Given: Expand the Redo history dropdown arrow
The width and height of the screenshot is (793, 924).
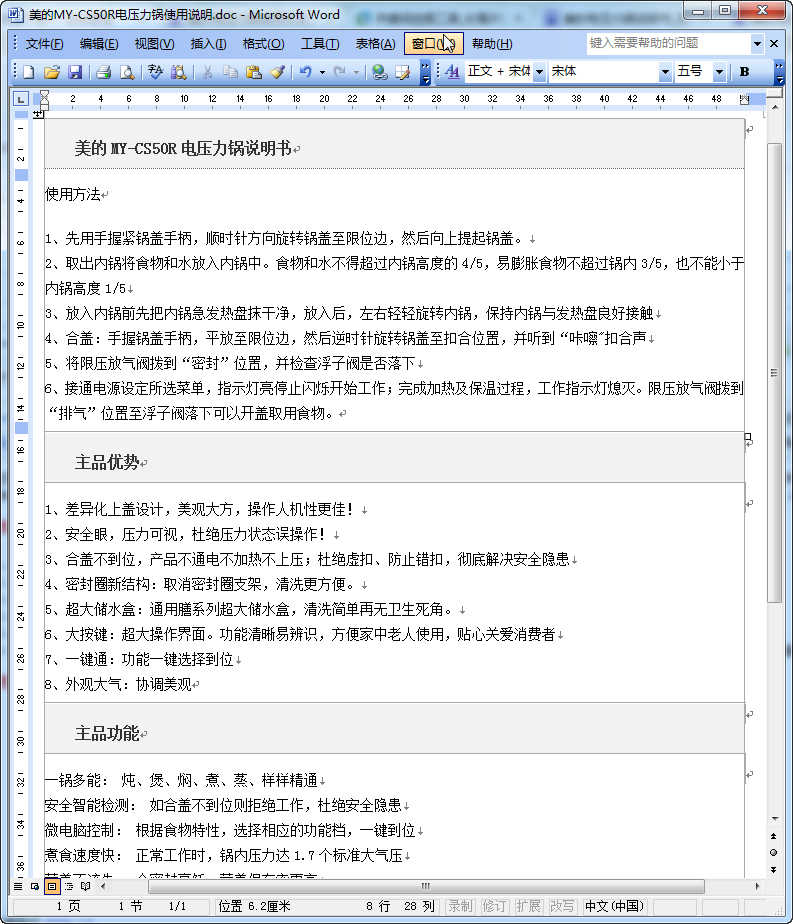Looking at the screenshot, I should pyautogui.click(x=356, y=72).
